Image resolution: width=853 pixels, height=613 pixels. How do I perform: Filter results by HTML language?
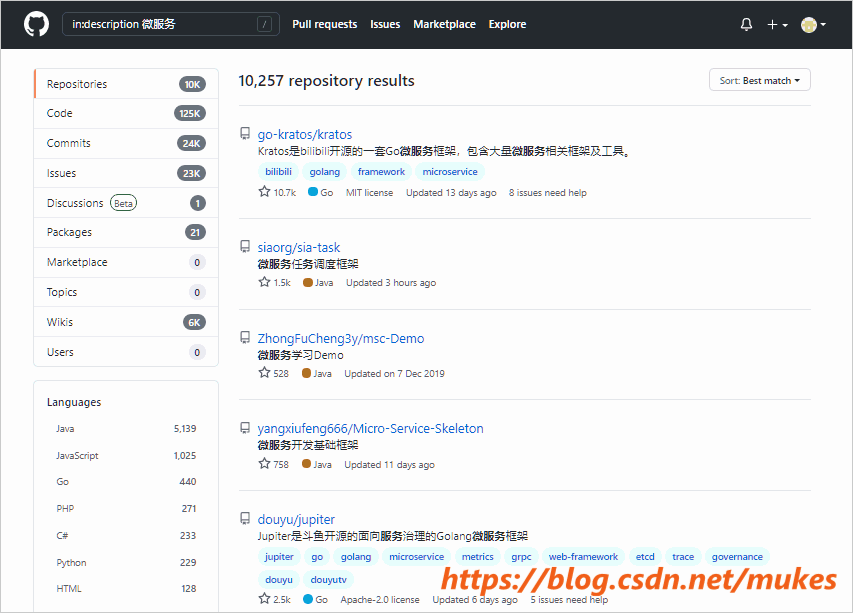point(126,589)
